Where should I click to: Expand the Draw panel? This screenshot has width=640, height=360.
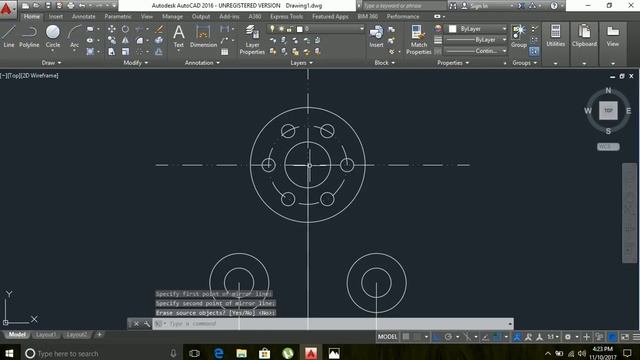coord(51,63)
